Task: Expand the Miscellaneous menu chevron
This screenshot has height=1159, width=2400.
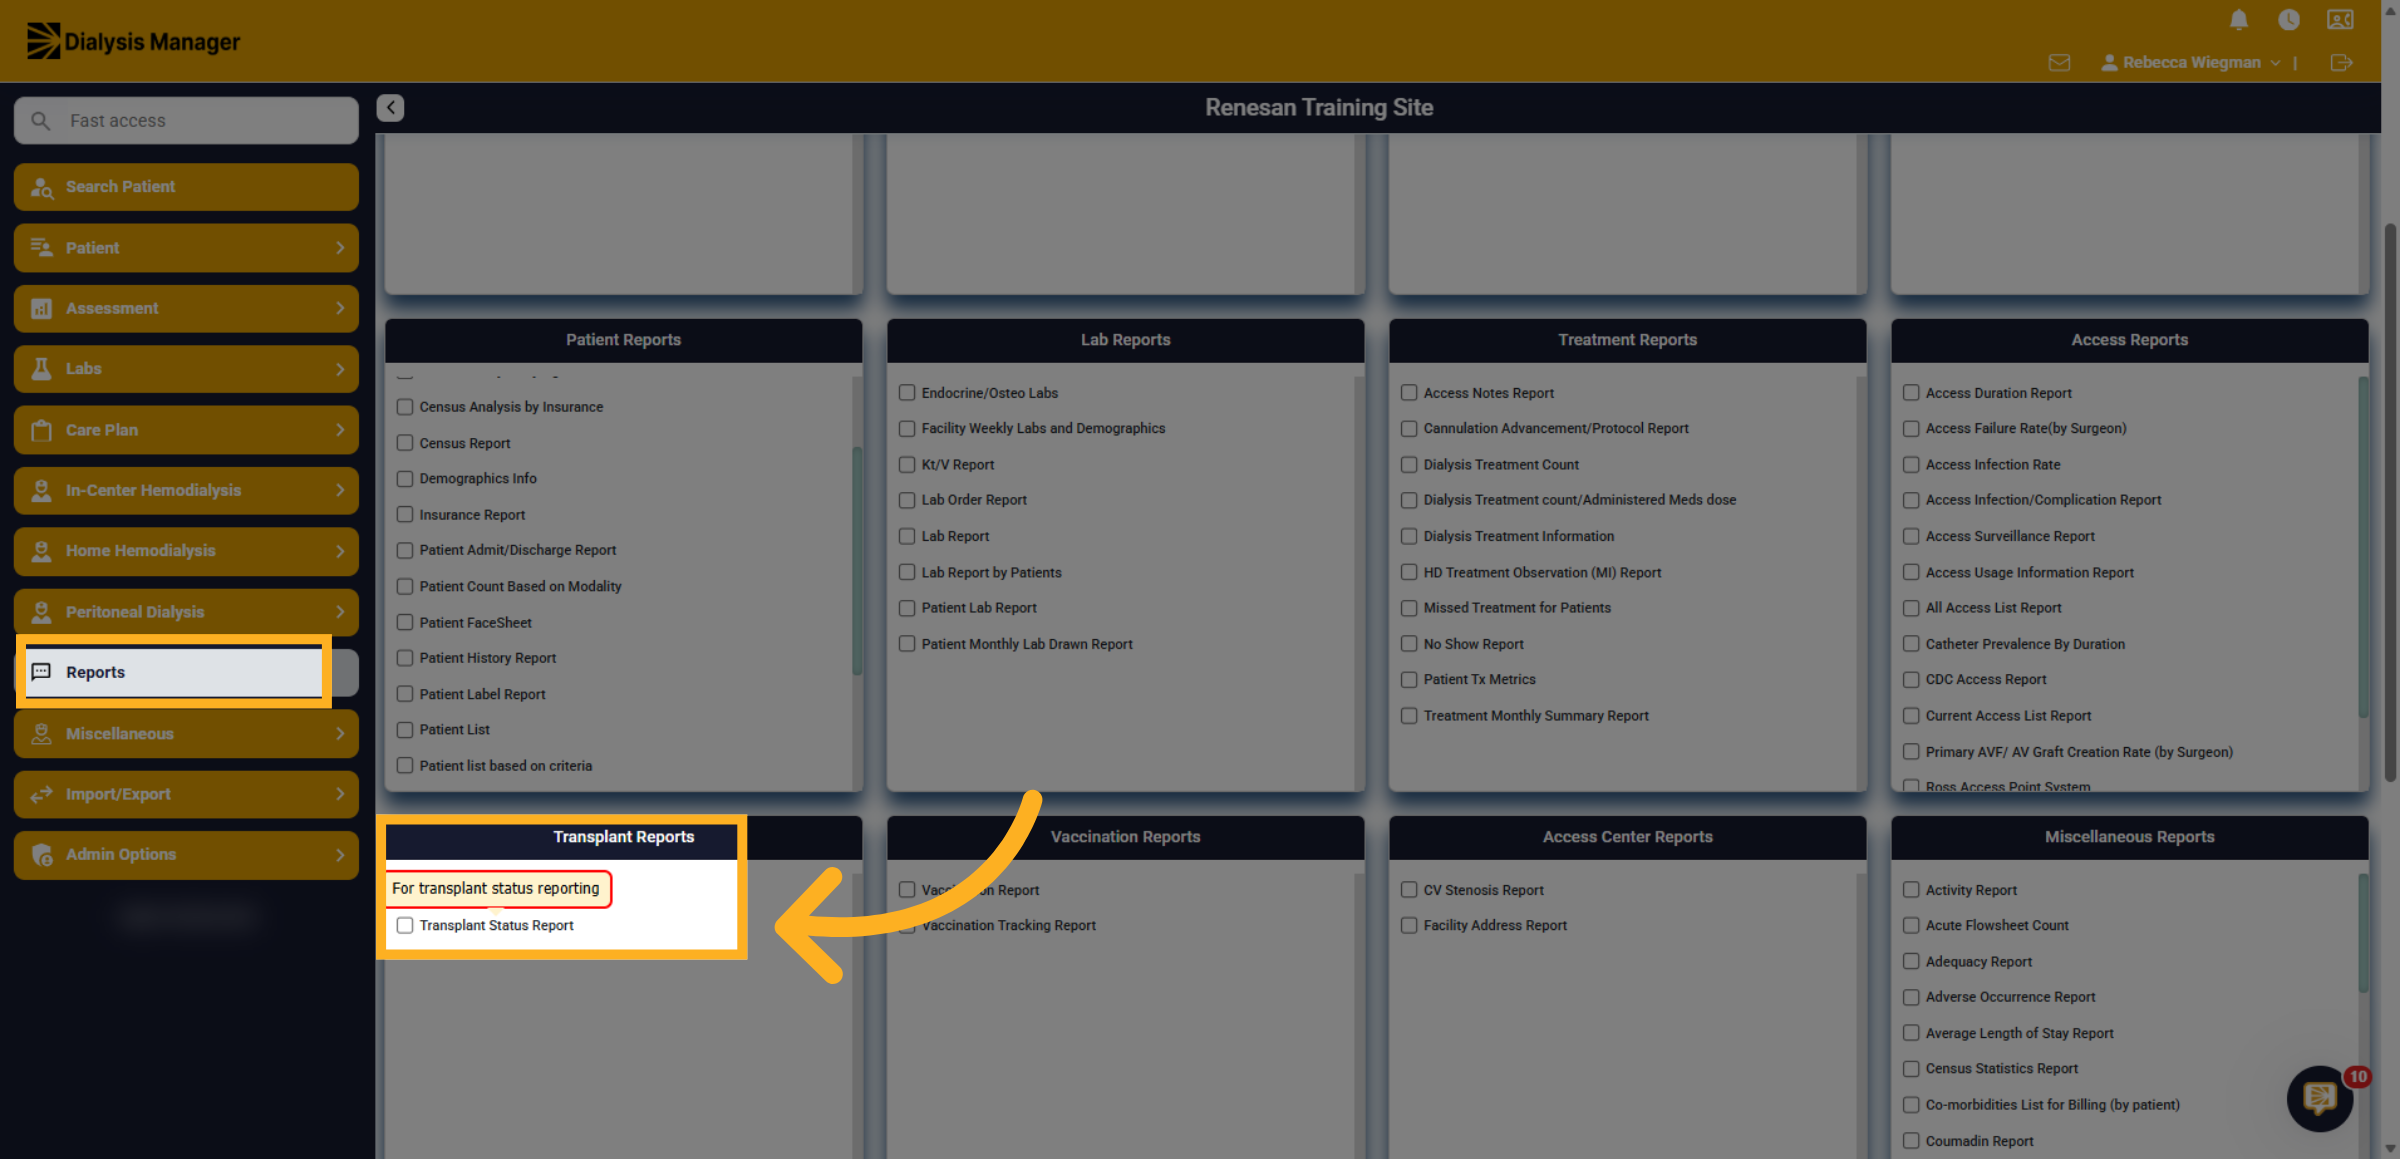Action: pos(340,733)
